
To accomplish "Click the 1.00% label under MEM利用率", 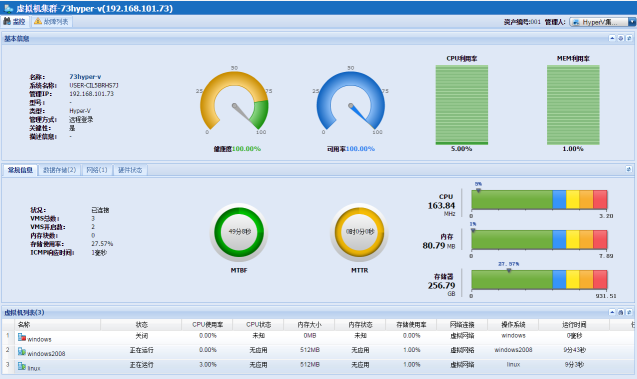I will point(573,149).
